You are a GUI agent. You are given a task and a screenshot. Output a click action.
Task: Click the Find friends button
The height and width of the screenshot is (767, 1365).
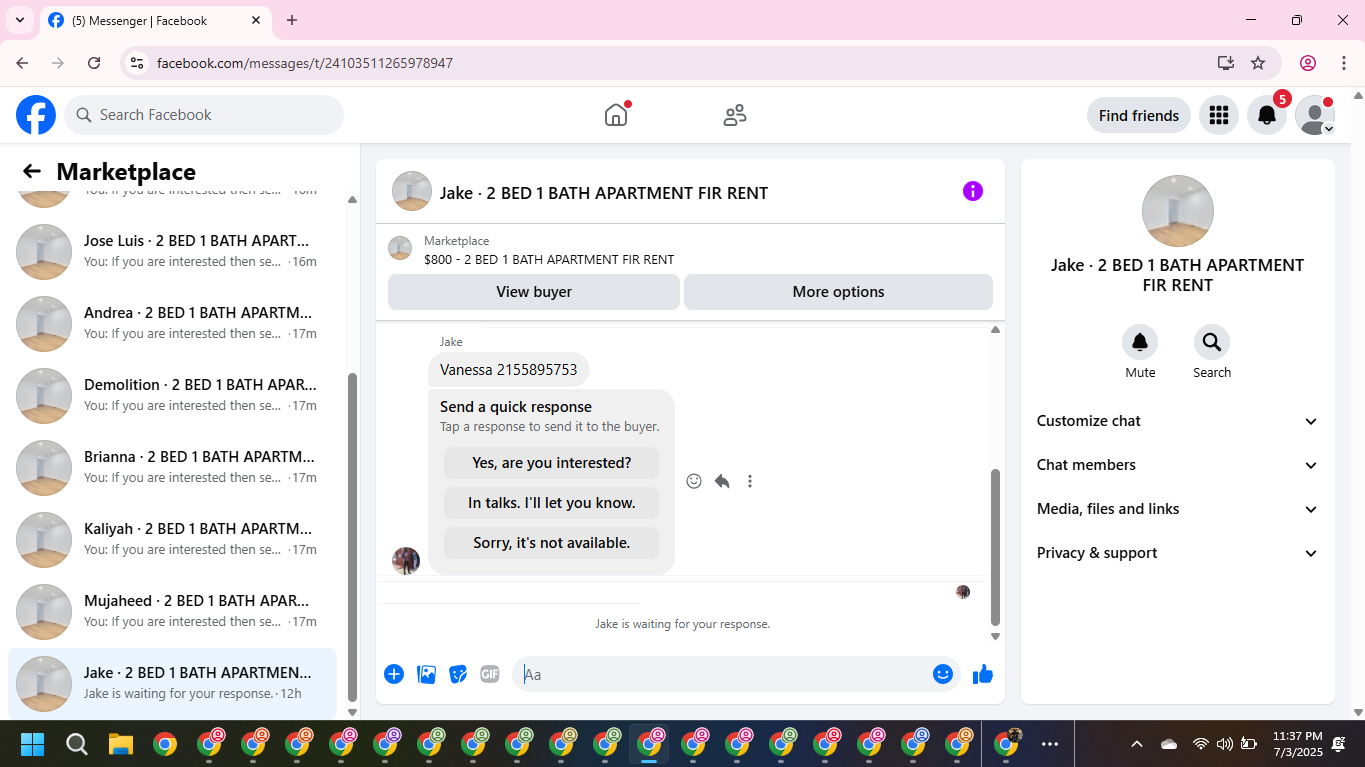tap(1139, 115)
